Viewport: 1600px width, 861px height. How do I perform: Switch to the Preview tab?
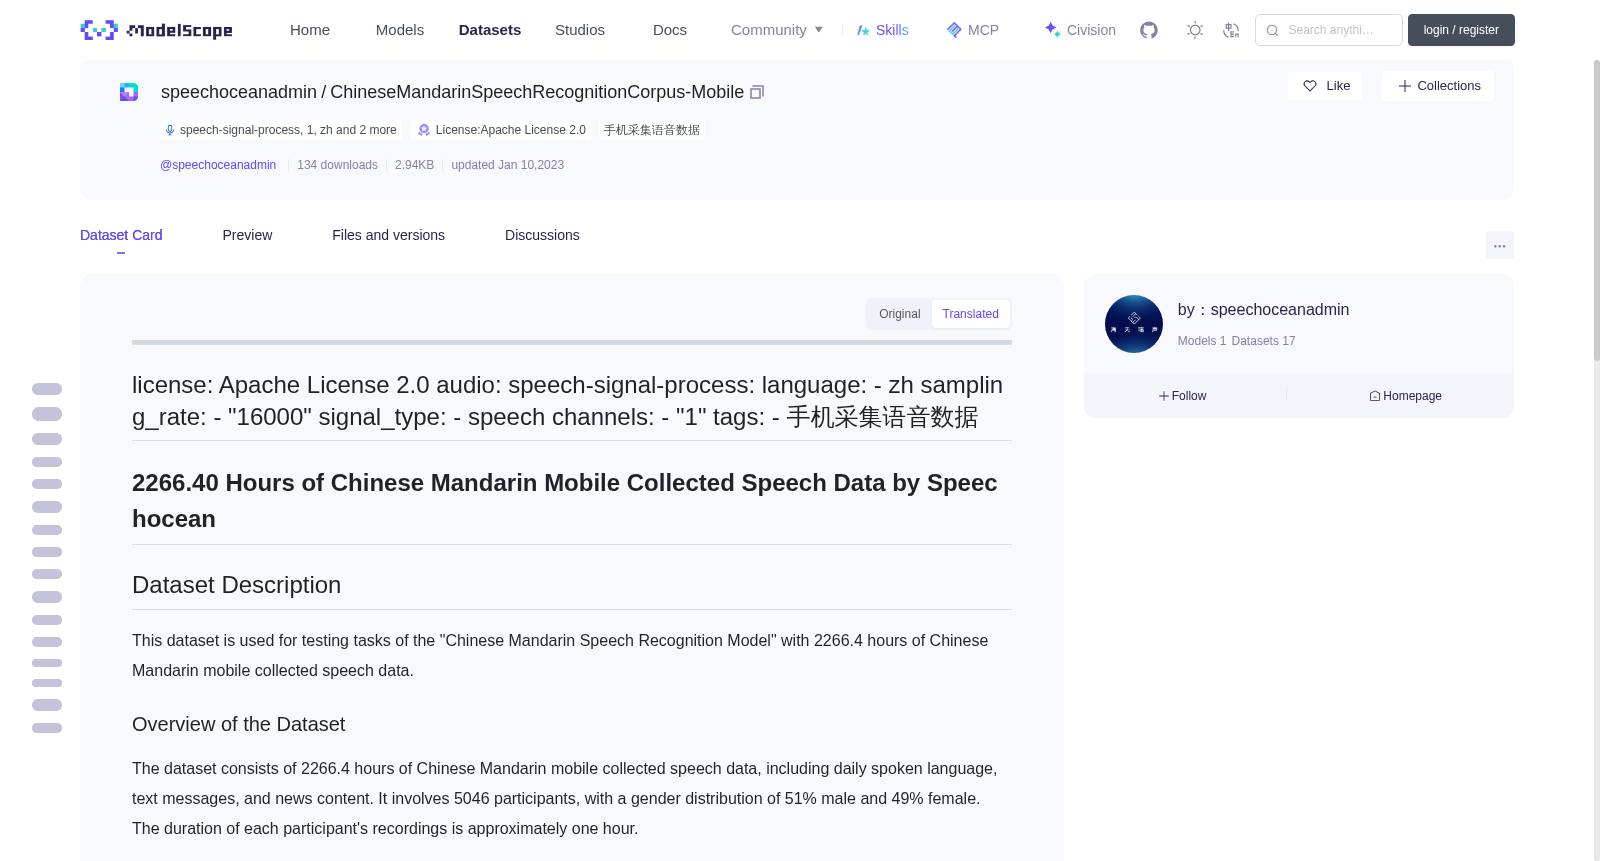tap(247, 235)
